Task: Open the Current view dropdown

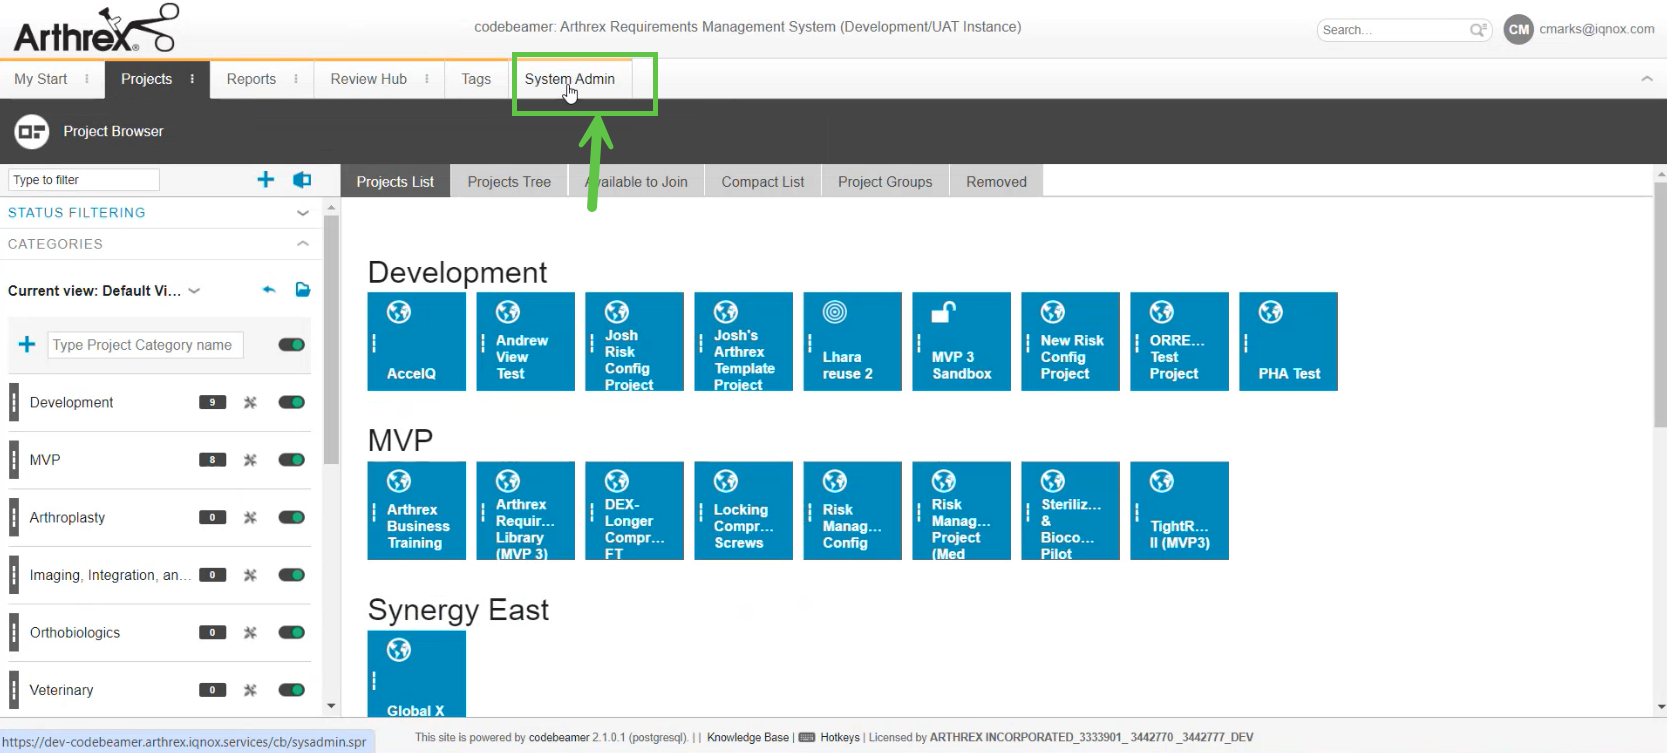Action: pos(194,291)
